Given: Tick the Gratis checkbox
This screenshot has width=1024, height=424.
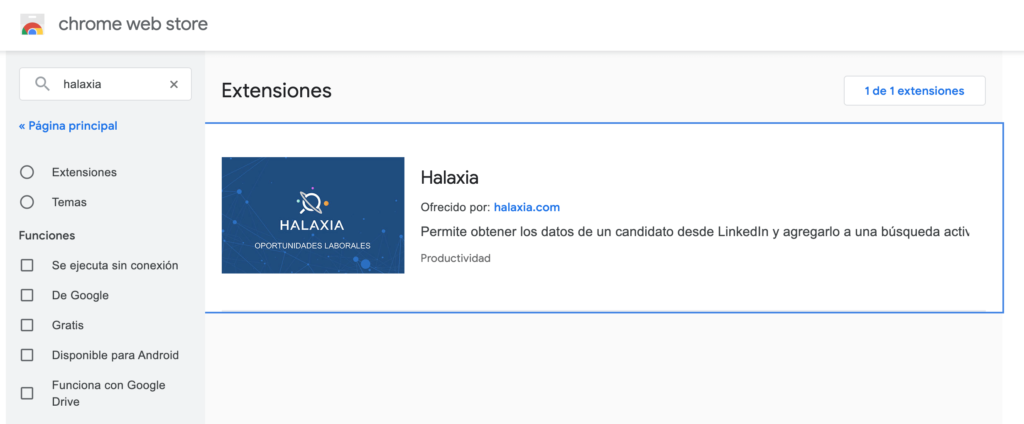Looking at the screenshot, I should coord(27,325).
